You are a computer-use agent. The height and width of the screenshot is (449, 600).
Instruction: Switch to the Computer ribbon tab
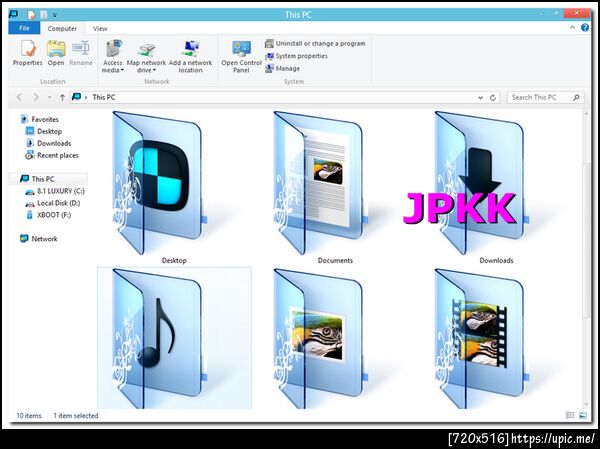(62, 28)
